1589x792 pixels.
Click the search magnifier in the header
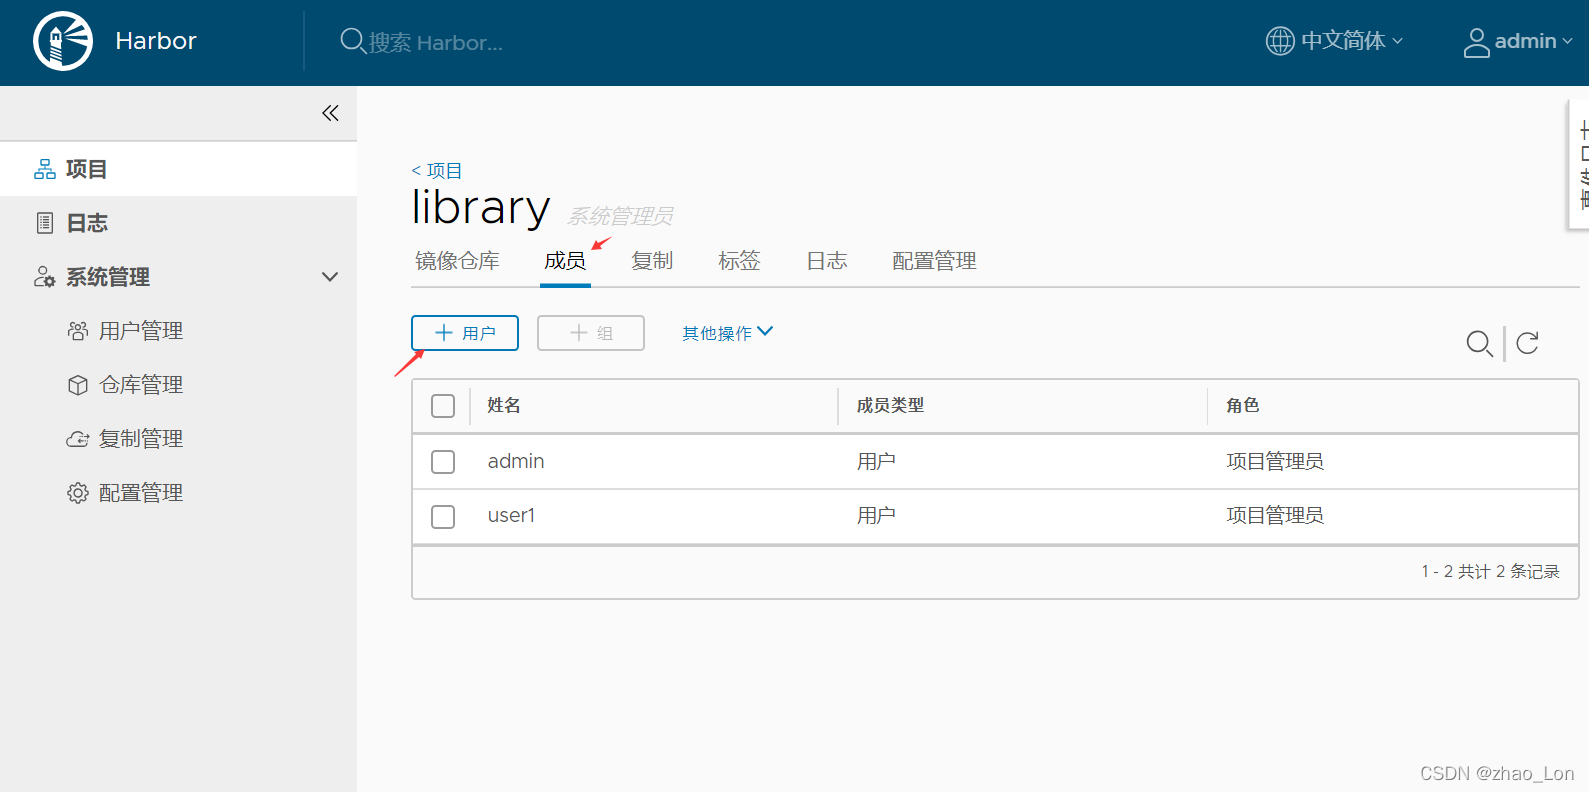(x=352, y=41)
